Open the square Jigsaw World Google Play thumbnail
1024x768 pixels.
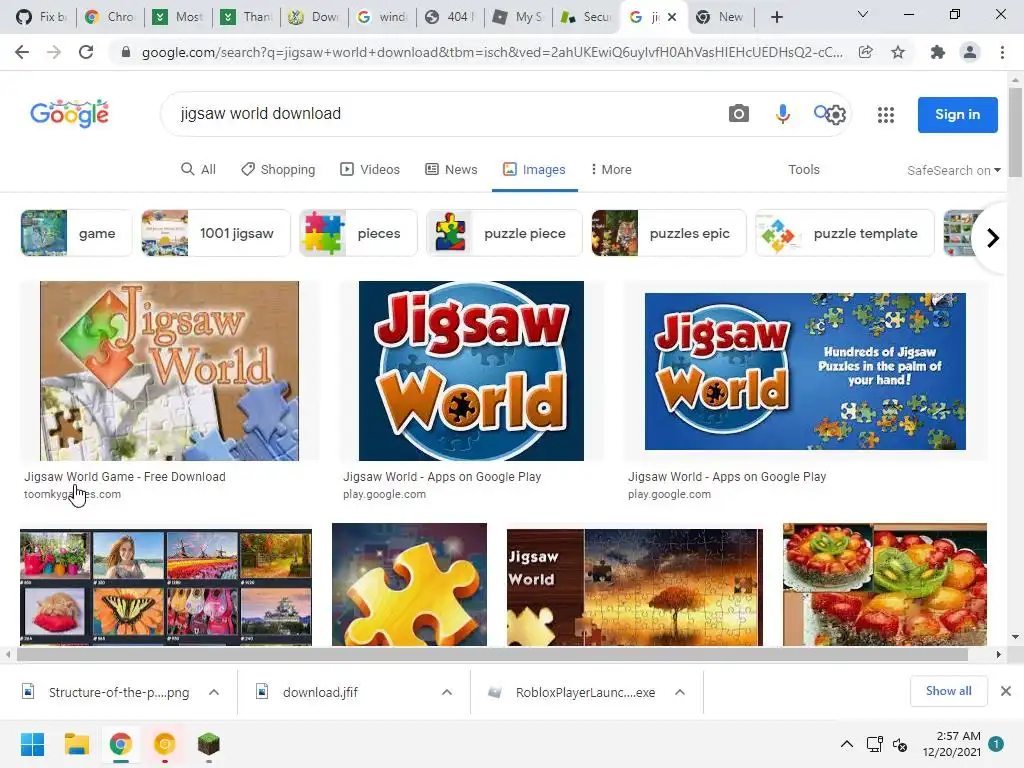[x=471, y=371]
